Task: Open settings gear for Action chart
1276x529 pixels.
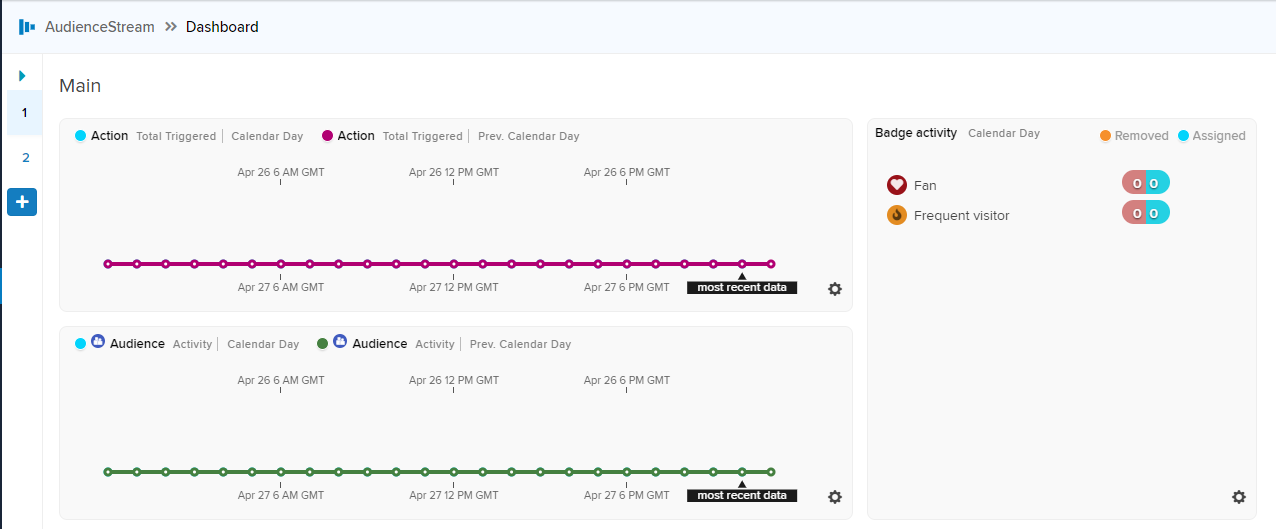Action: 835,289
